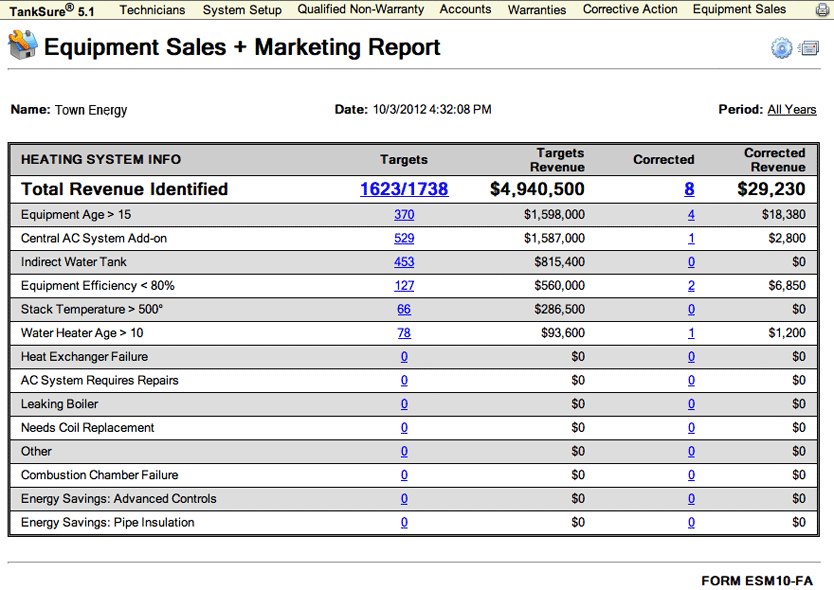This screenshot has width=834, height=590.
Task: Open corrected 0 for Stack Temperature row
Action: click(x=691, y=310)
